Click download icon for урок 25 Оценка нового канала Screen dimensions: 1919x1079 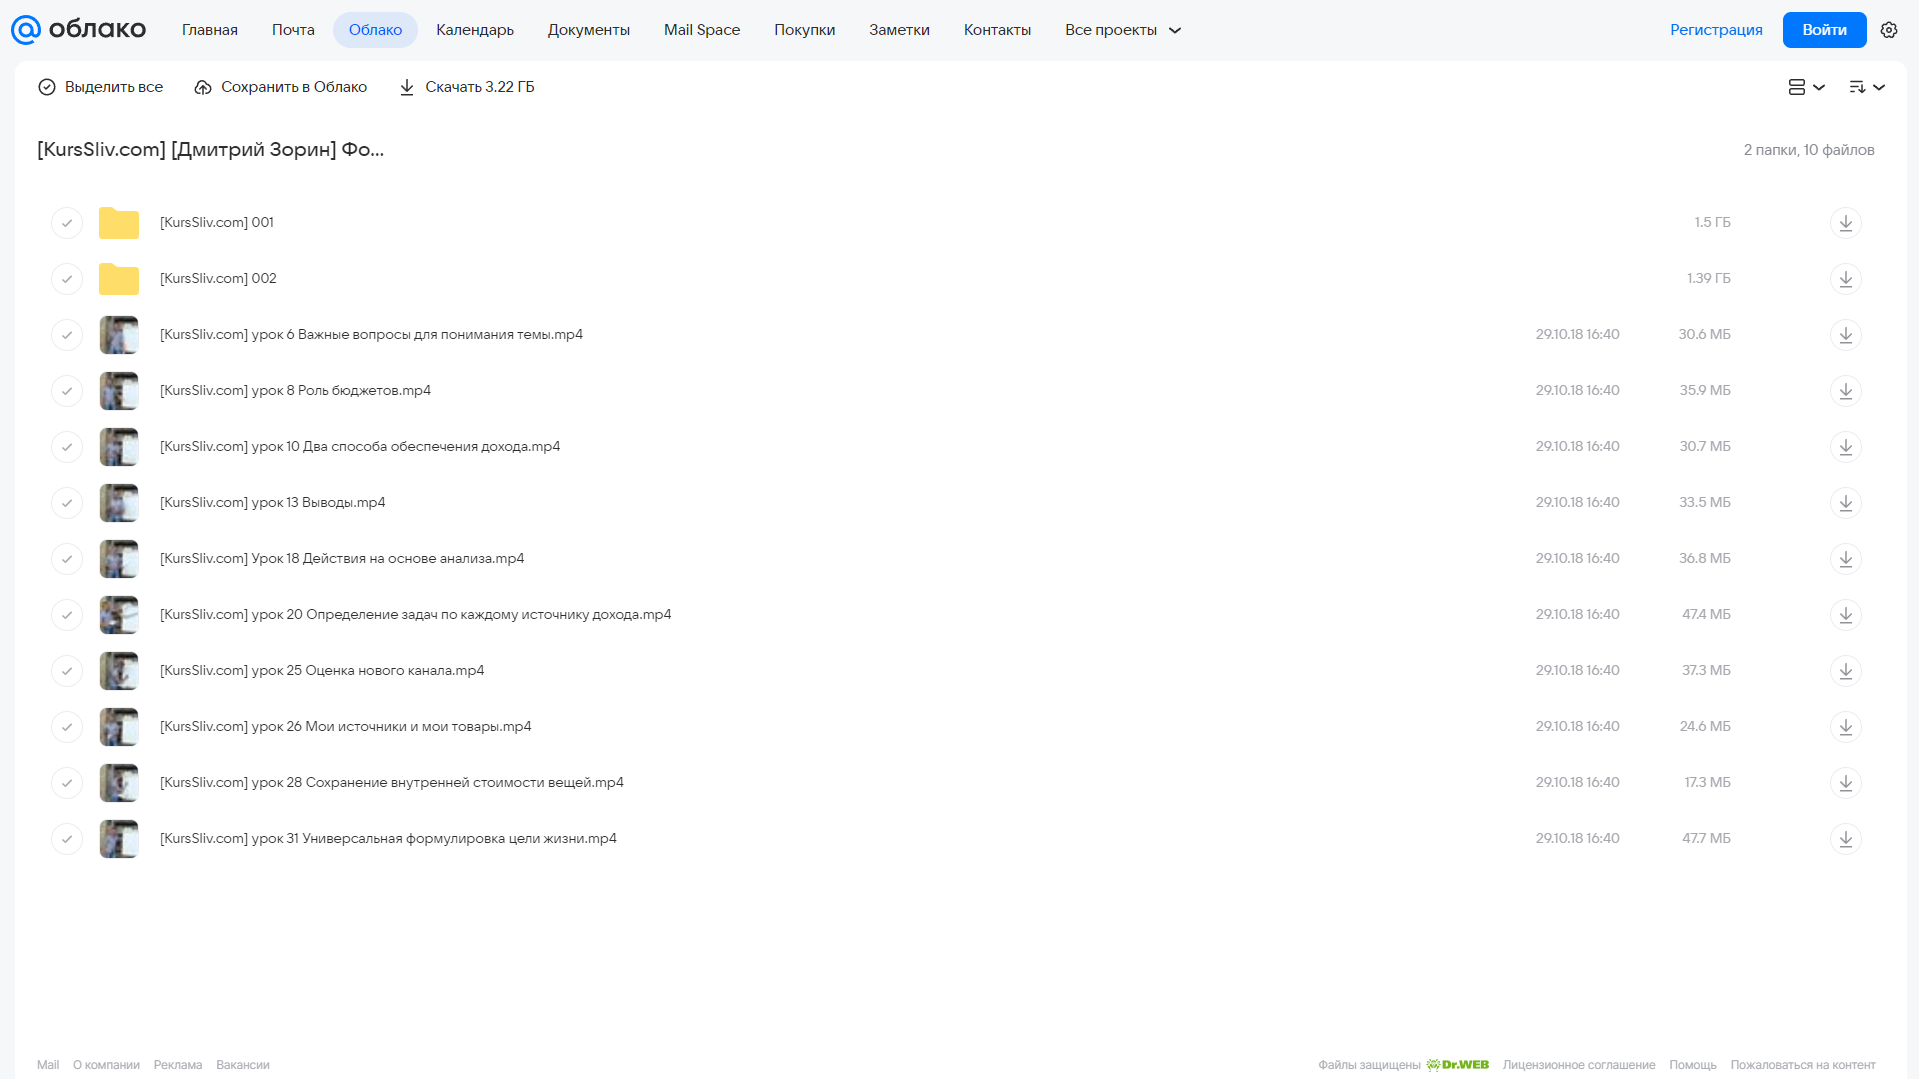point(1845,670)
